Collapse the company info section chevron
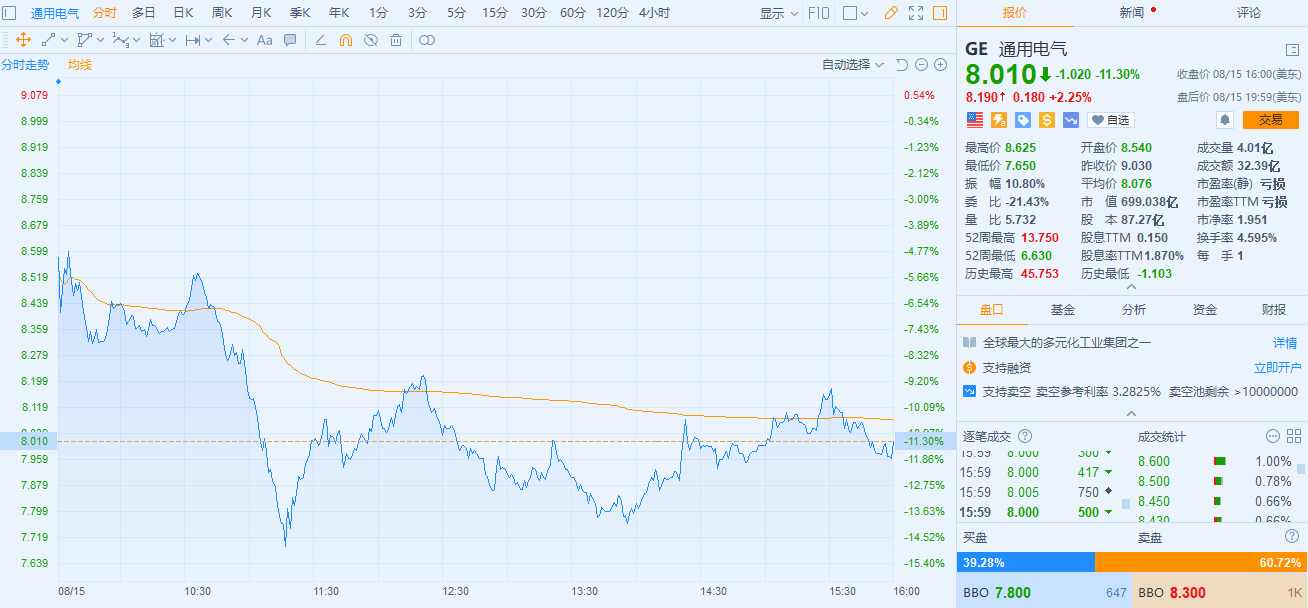 pyautogui.click(x=1132, y=412)
